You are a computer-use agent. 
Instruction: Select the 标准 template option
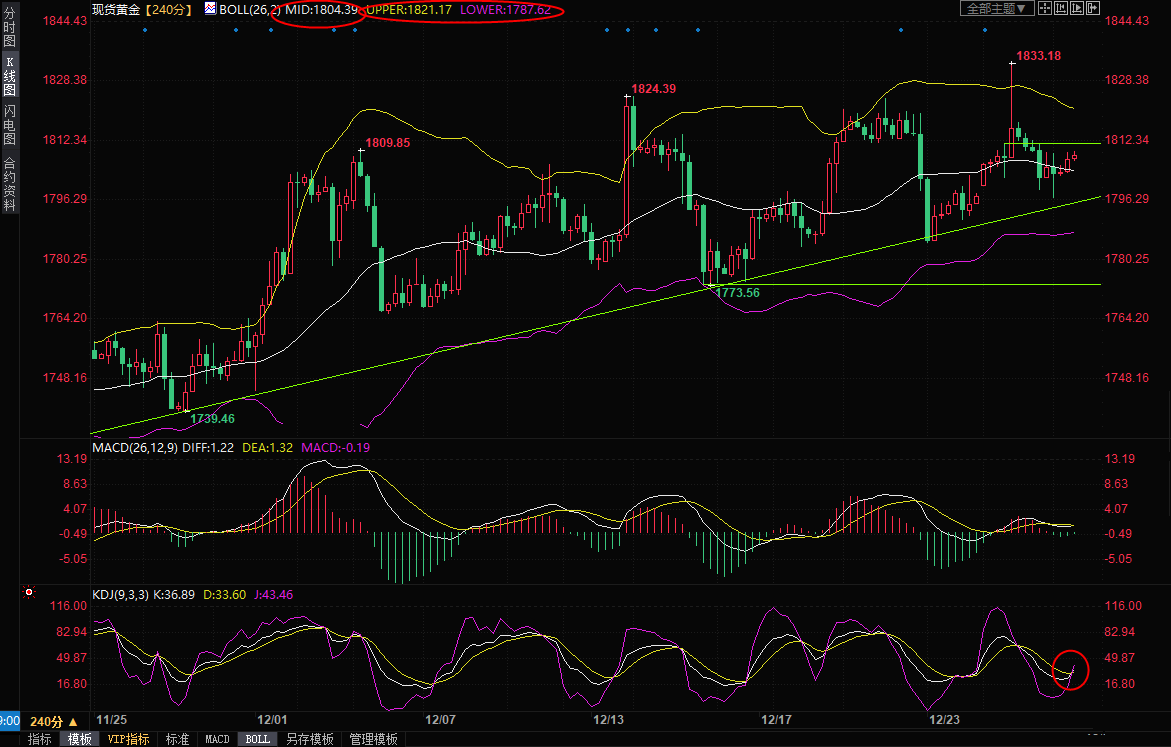point(177,739)
